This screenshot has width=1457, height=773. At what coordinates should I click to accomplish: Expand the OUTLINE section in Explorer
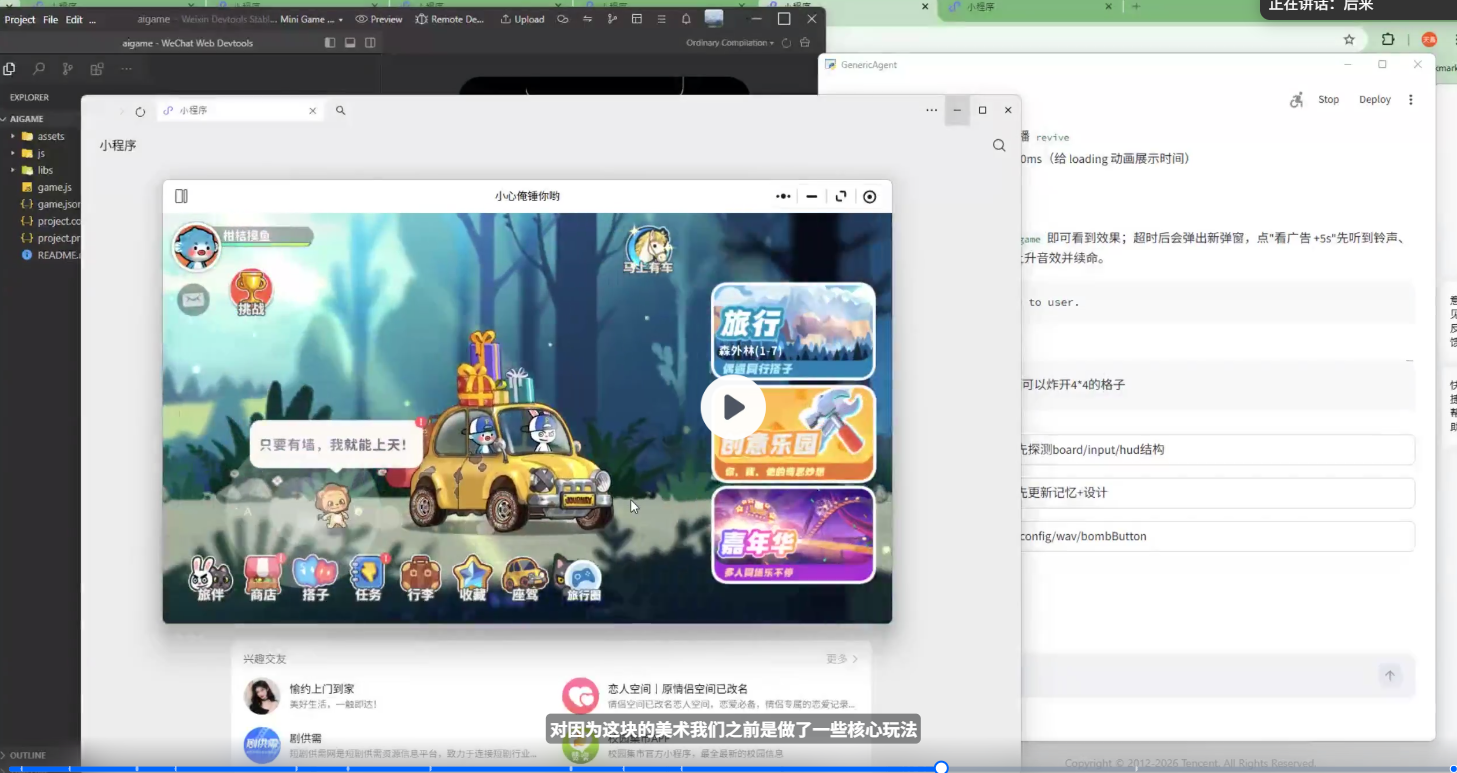(25, 755)
